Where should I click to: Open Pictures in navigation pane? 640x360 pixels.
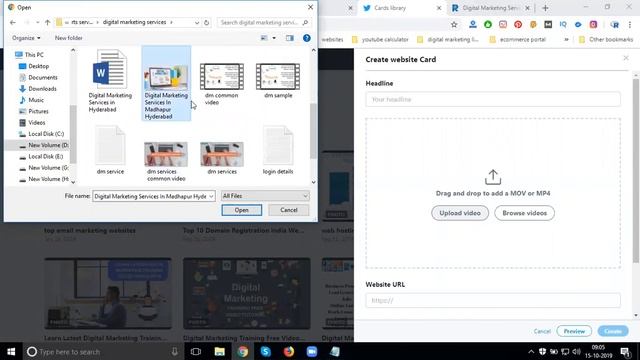click(x=33, y=111)
